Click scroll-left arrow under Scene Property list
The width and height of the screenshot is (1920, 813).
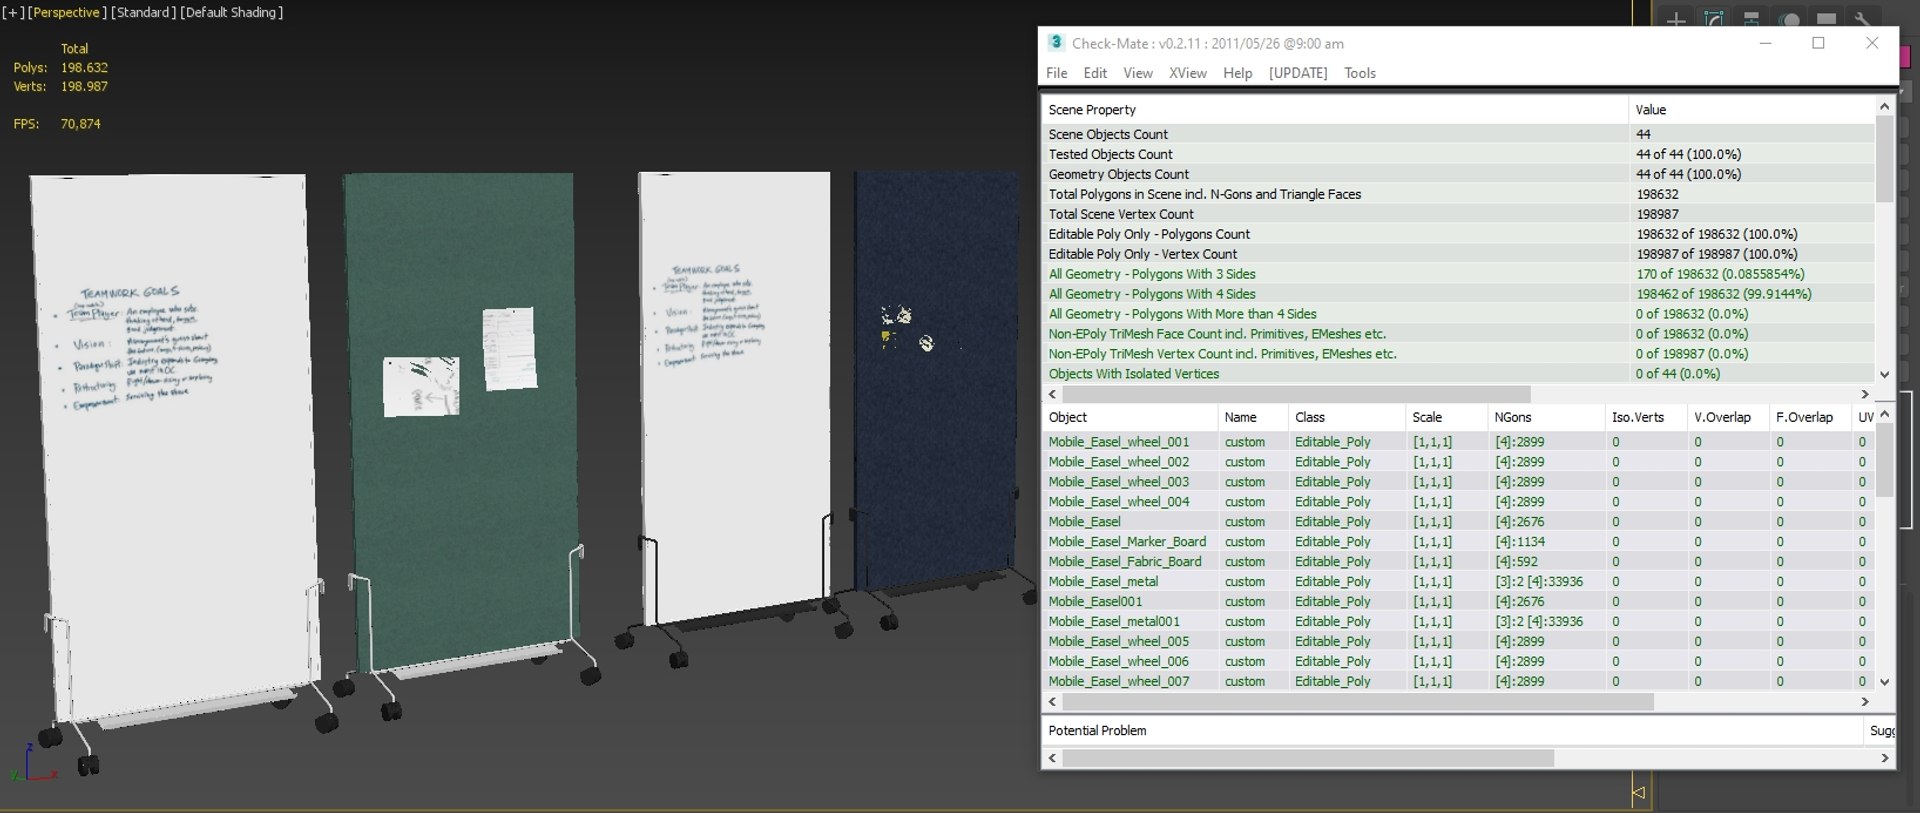[x=1052, y=394]
